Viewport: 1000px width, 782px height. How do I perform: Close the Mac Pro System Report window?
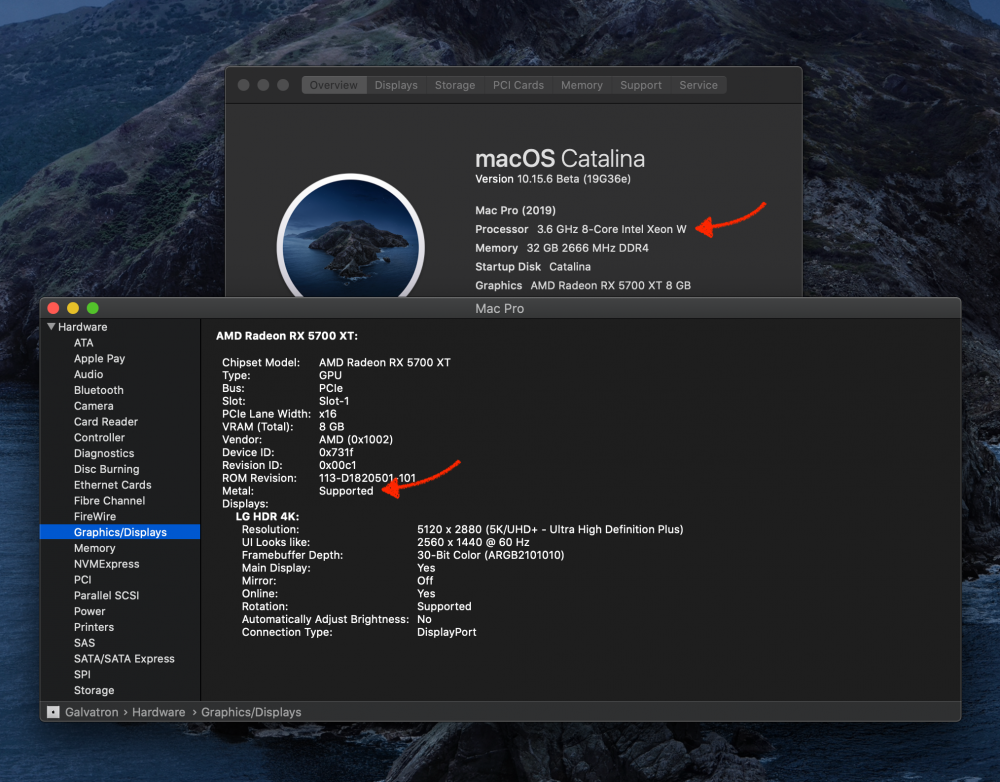click(x=54, y=308)
